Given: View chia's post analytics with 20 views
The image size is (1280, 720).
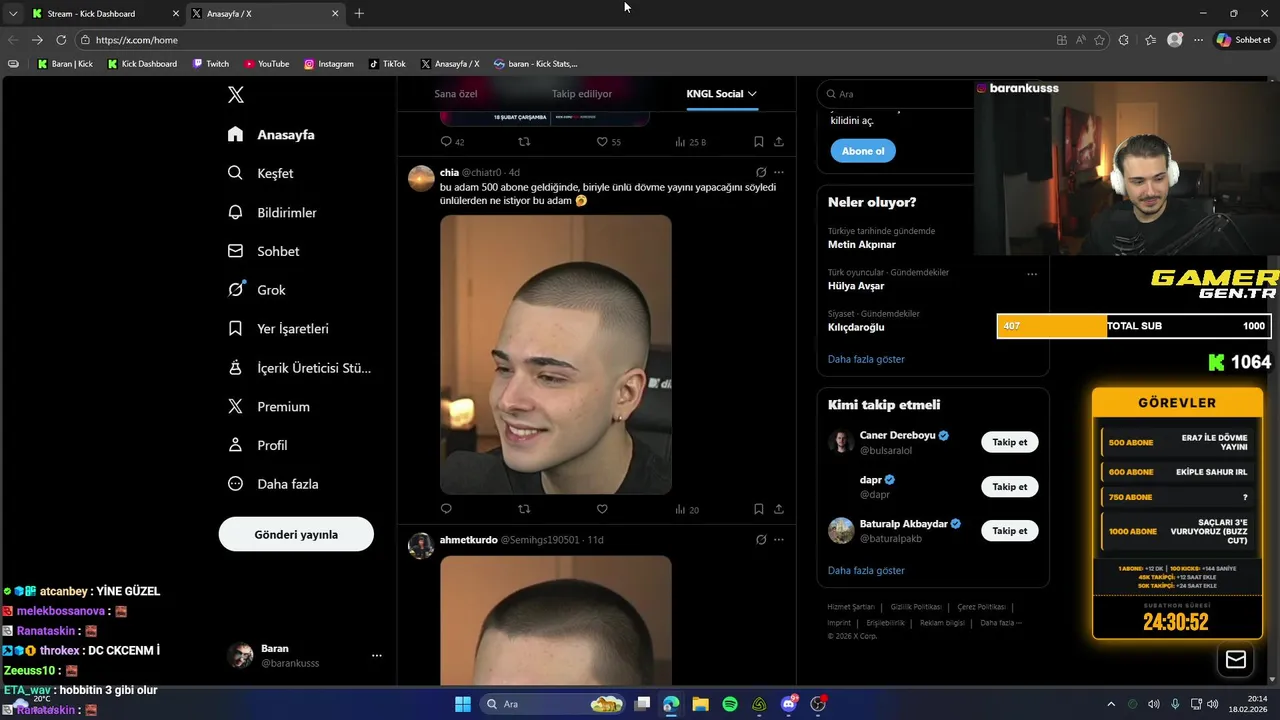Looking at the screenshot, I should point(686,509).
